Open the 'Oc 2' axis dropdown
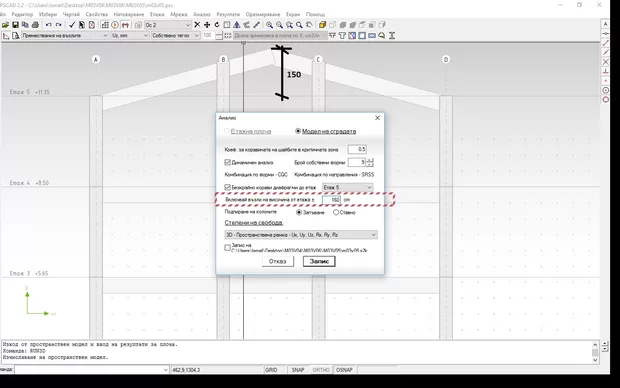The height and width of the screenshot is (388, 620). coord(168,25)
